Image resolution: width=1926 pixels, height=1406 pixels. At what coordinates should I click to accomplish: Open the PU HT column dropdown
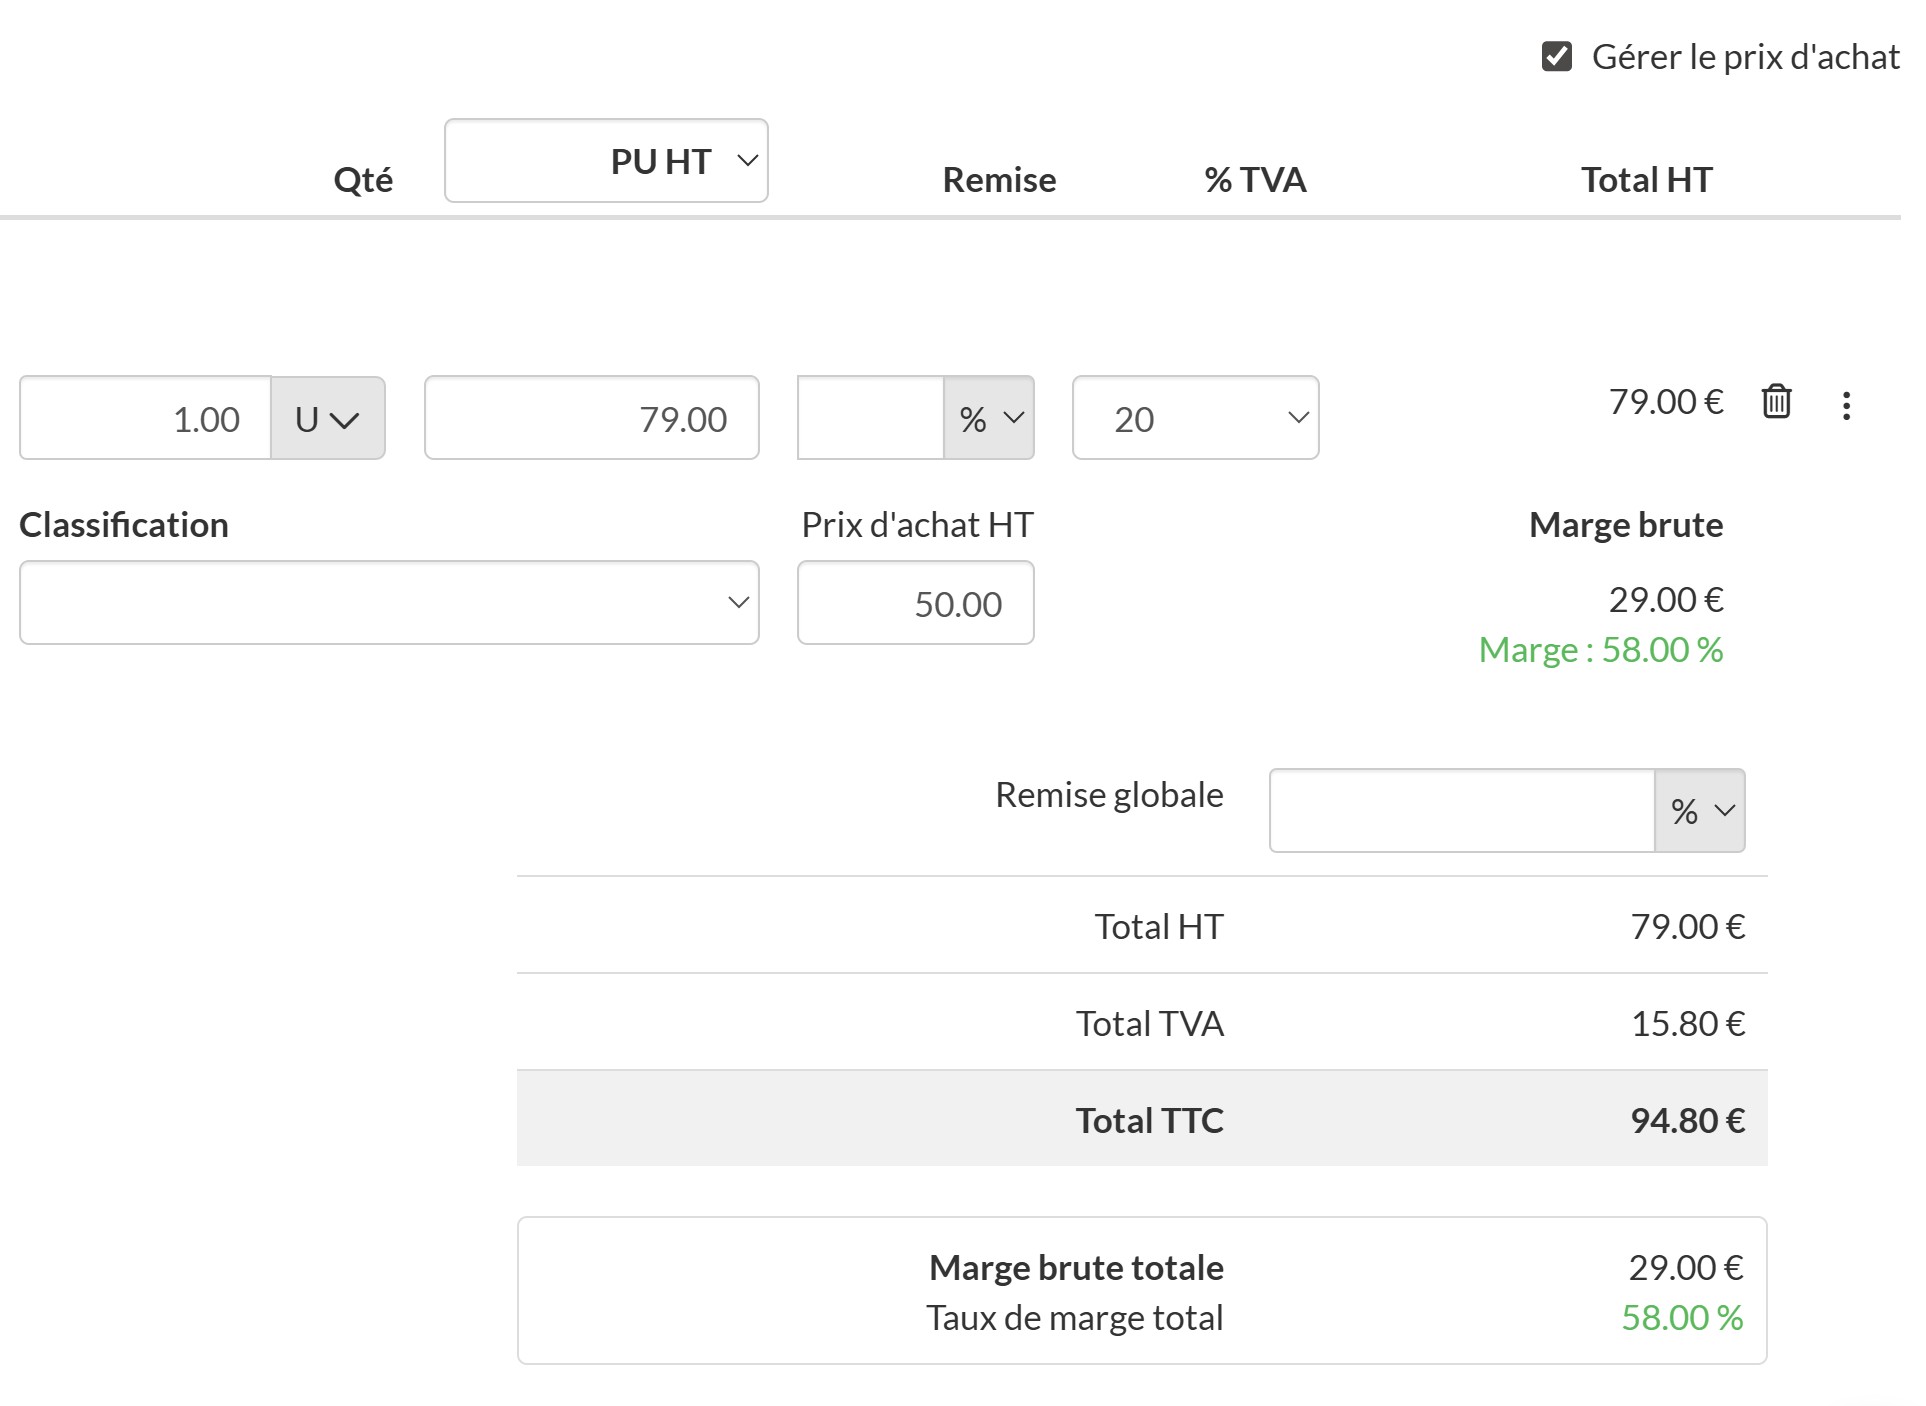tap(606, 161)
